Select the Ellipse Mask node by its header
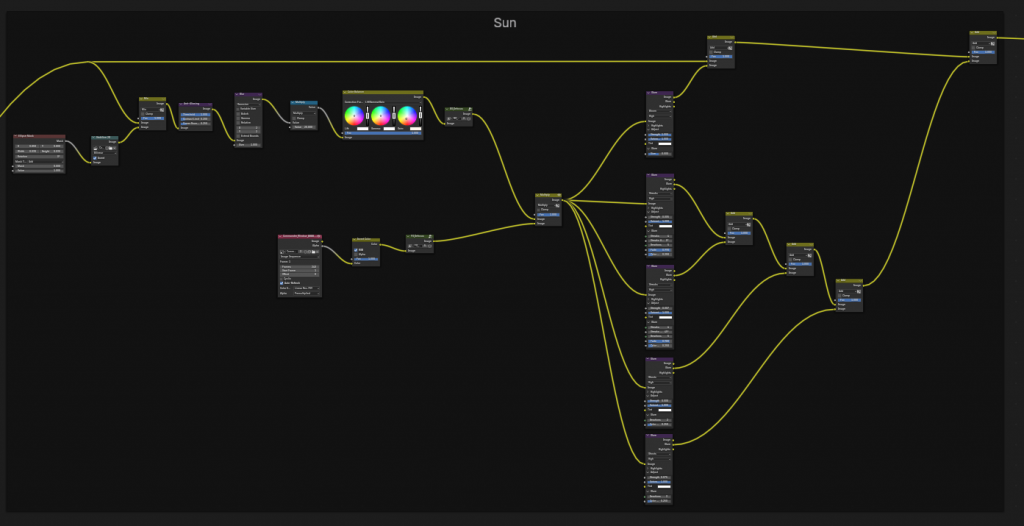 (40, 136)
